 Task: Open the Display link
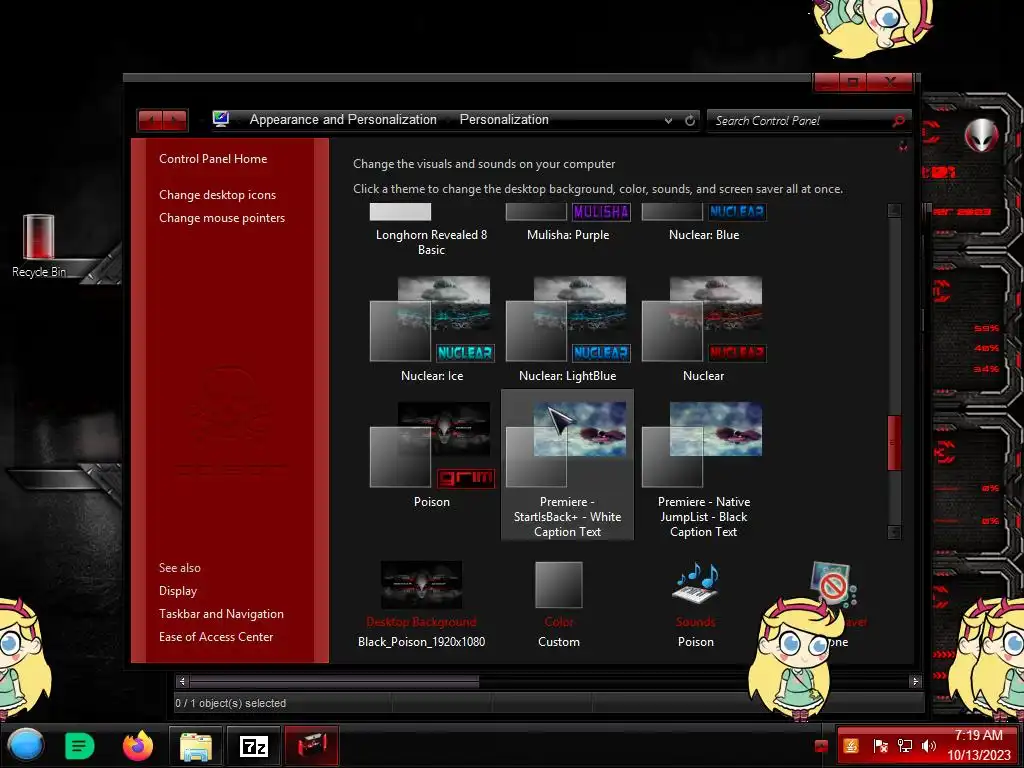178,590
